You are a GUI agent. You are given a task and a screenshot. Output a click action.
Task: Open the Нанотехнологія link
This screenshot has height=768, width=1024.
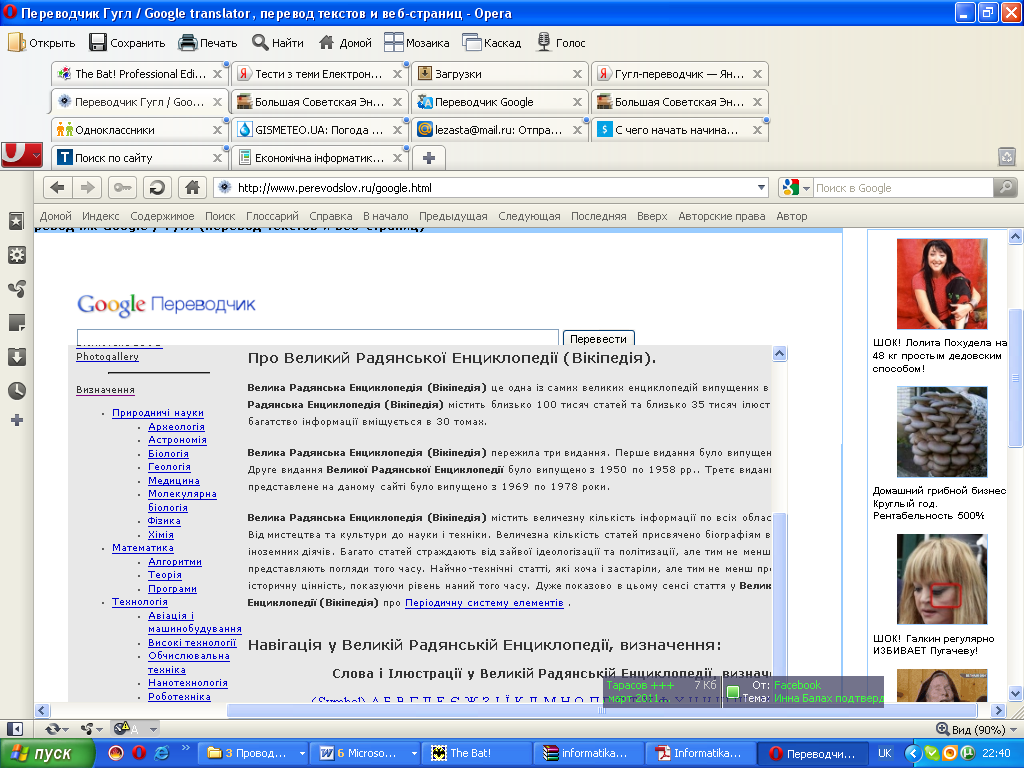pos(187,683)
